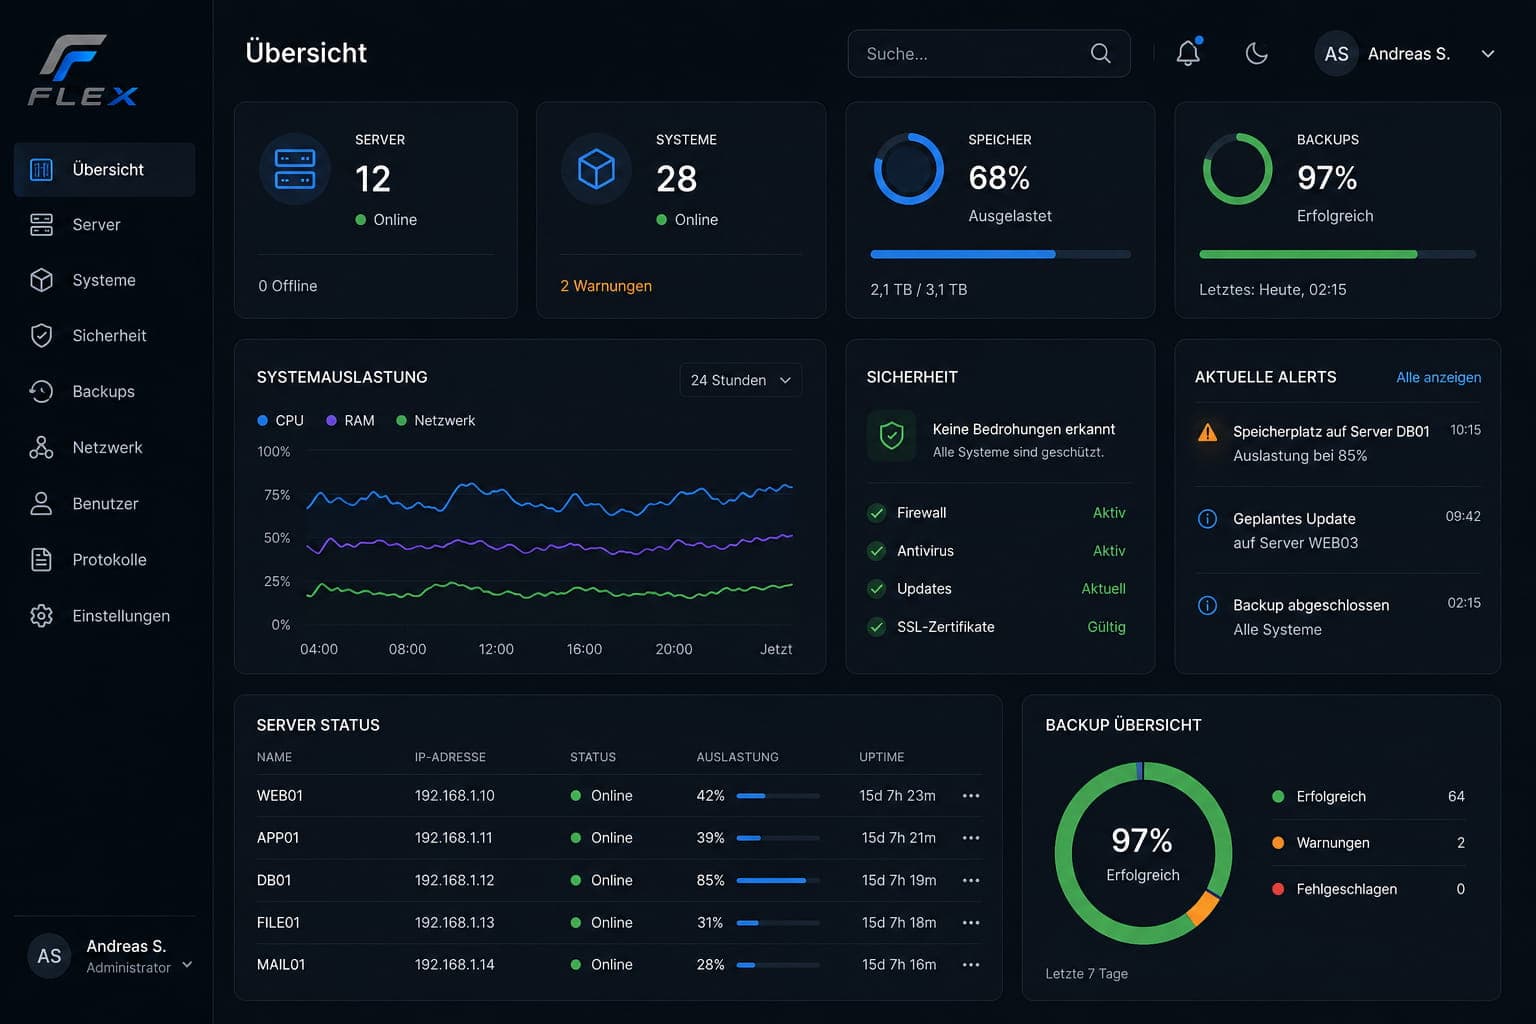
Task: Open the Sicherheit page
Action: [x=104, y=336]
